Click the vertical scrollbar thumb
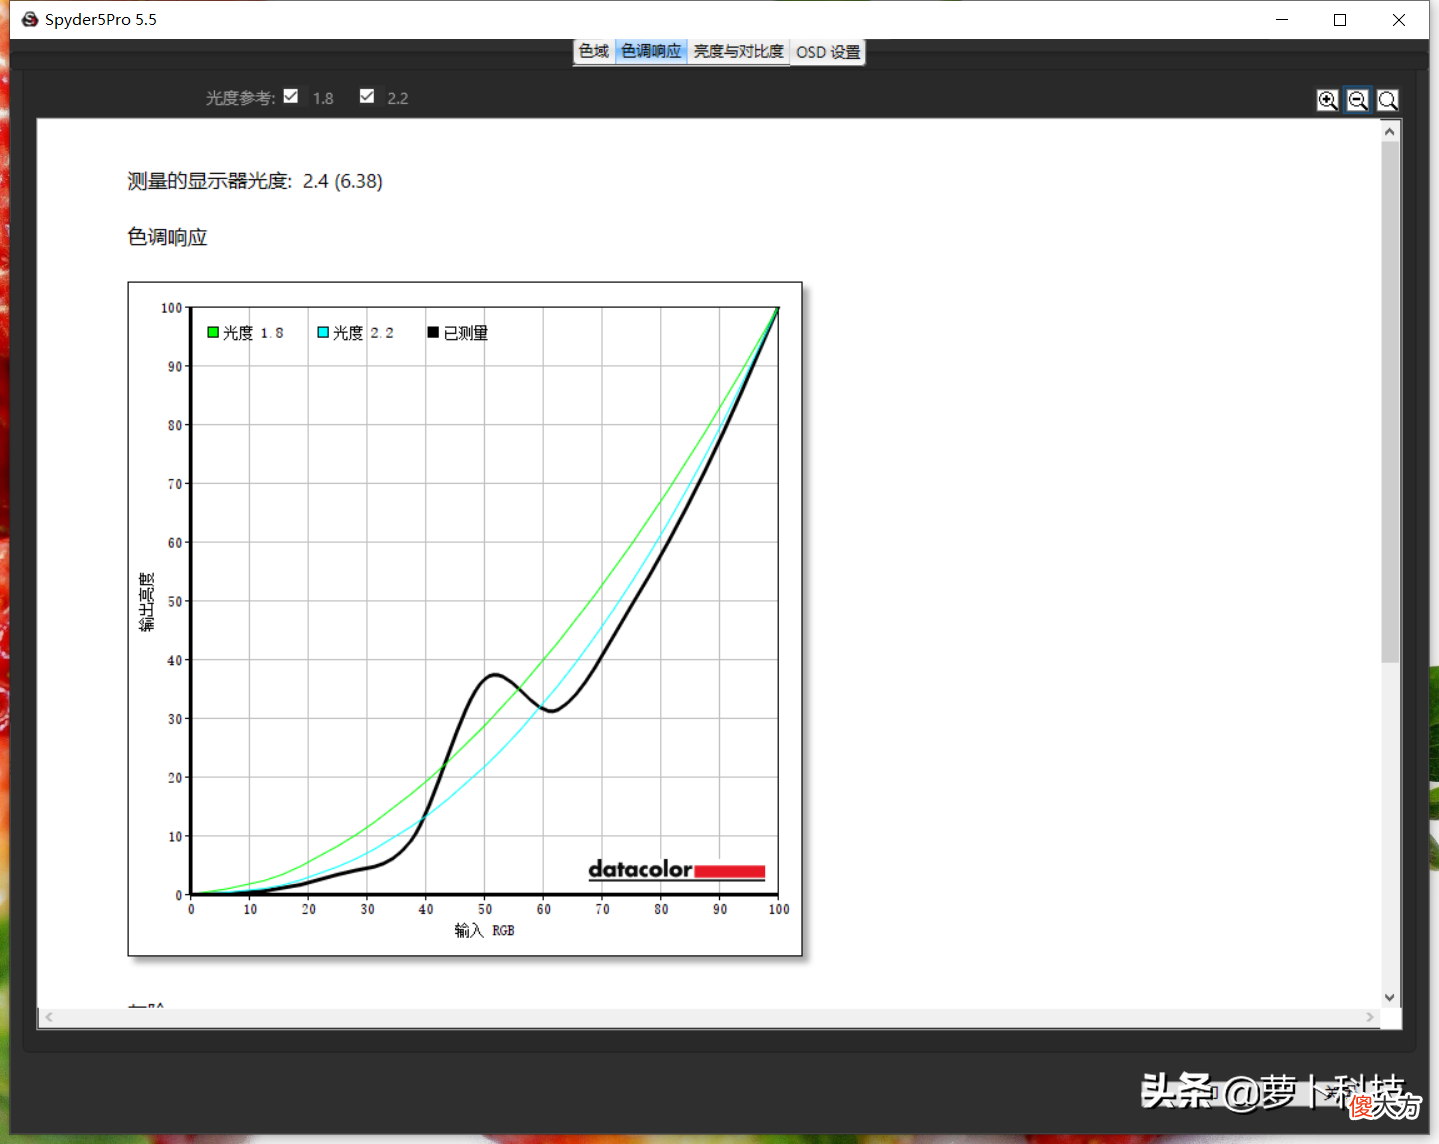Screen dimensions: 1439x1144 click(x=1390, y=401)
